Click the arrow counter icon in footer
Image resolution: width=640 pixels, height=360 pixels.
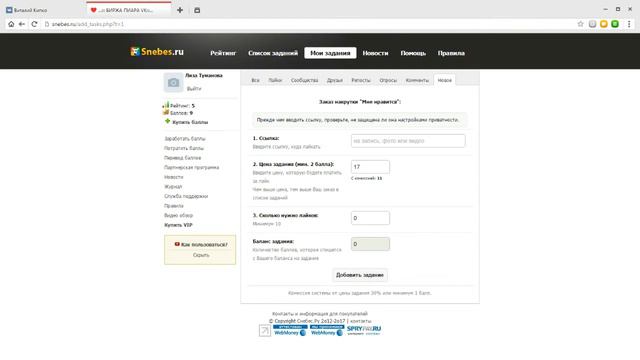(x=265, y=330)
